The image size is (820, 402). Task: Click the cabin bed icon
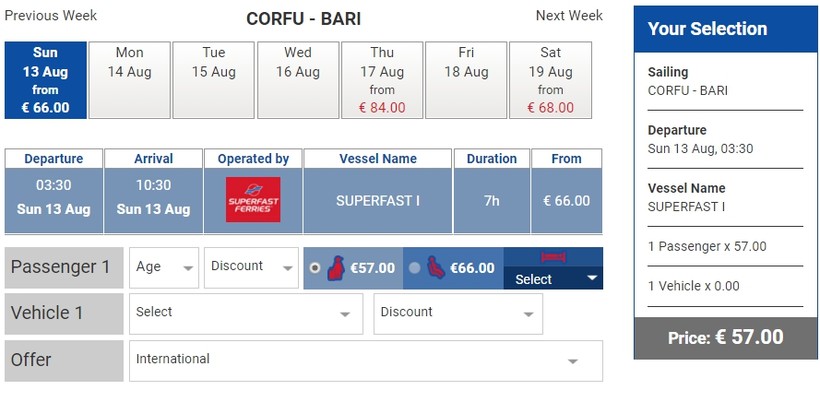point(553,258)
